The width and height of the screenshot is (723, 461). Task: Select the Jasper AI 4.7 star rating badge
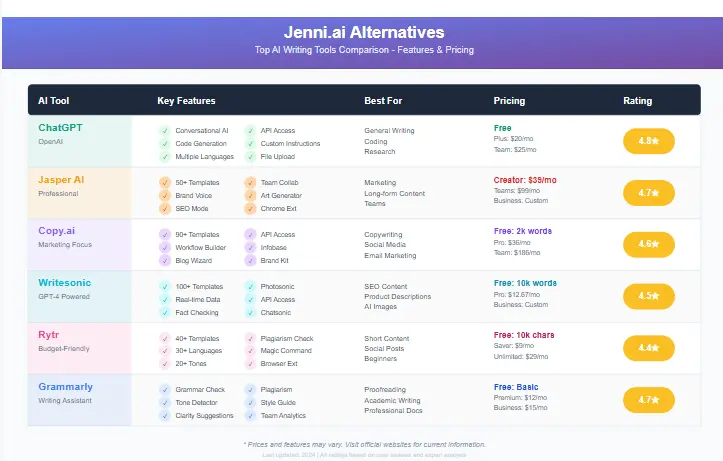coord(649,193)
